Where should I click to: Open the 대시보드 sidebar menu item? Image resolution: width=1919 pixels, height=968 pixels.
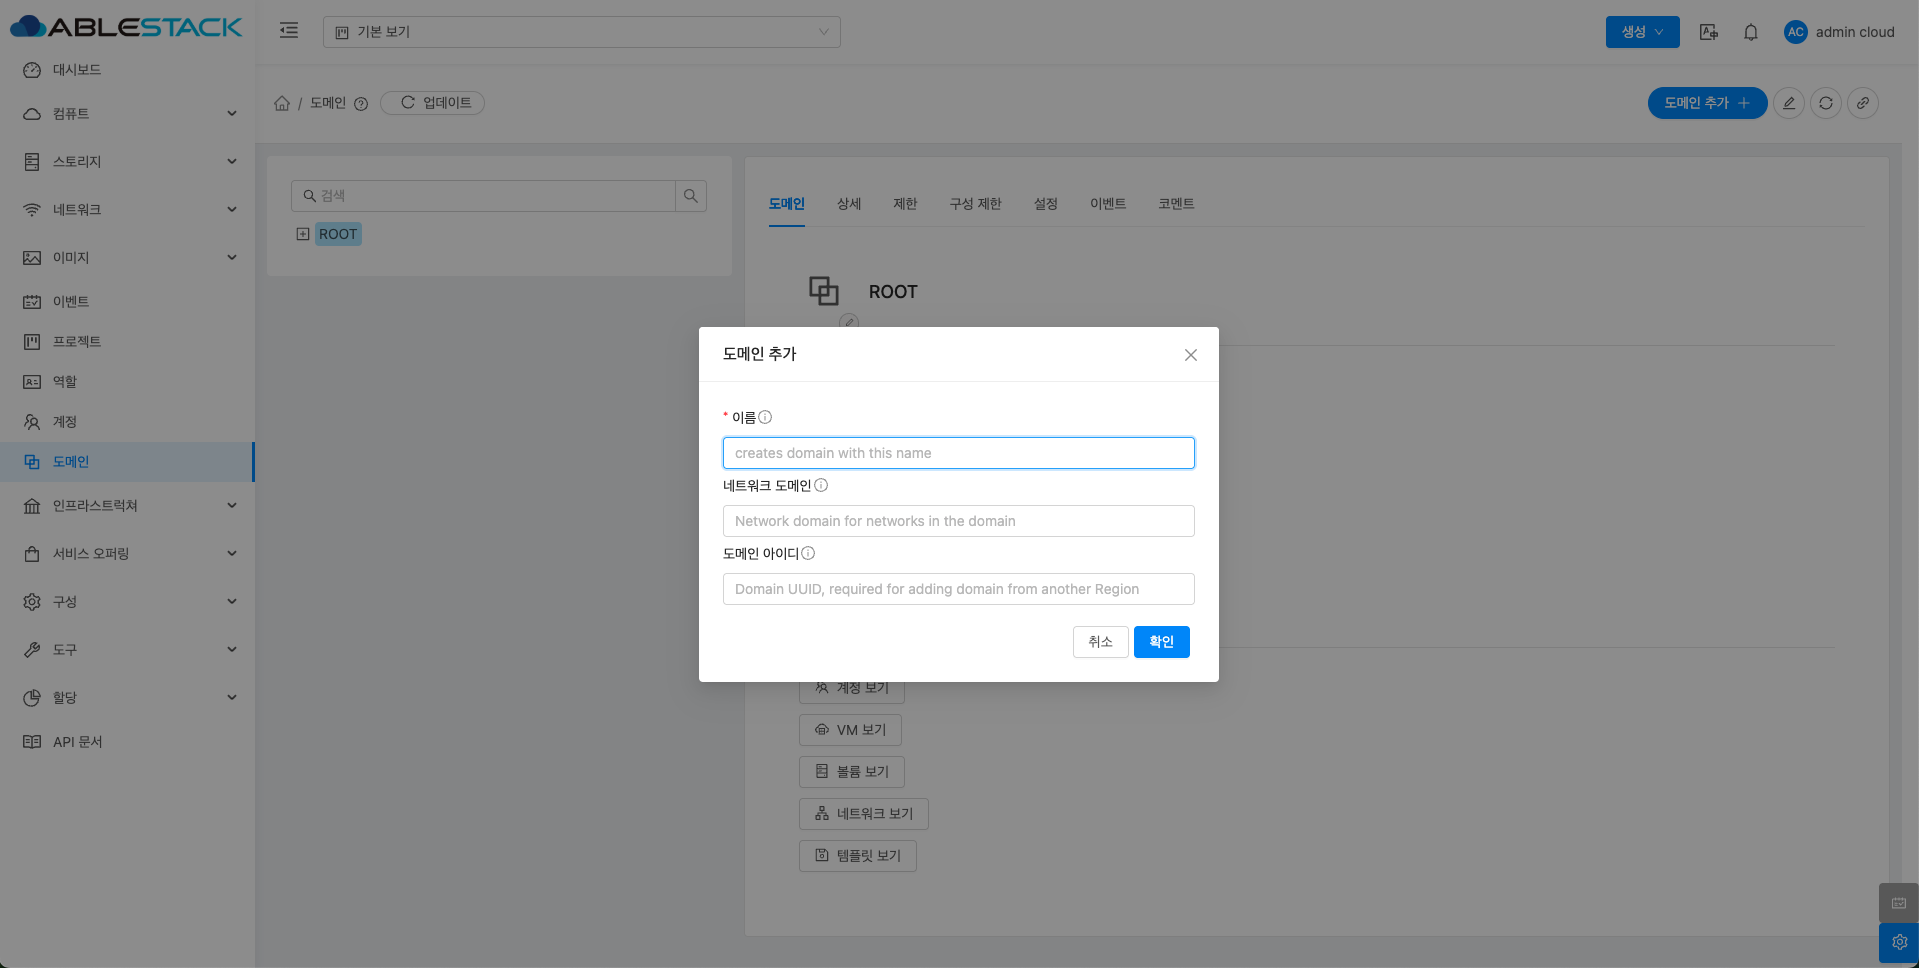(77, 70)
